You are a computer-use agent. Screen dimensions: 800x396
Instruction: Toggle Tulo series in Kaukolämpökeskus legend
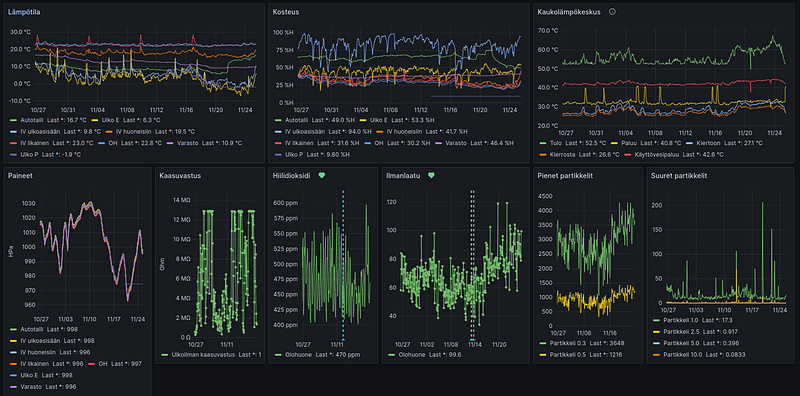554,143
